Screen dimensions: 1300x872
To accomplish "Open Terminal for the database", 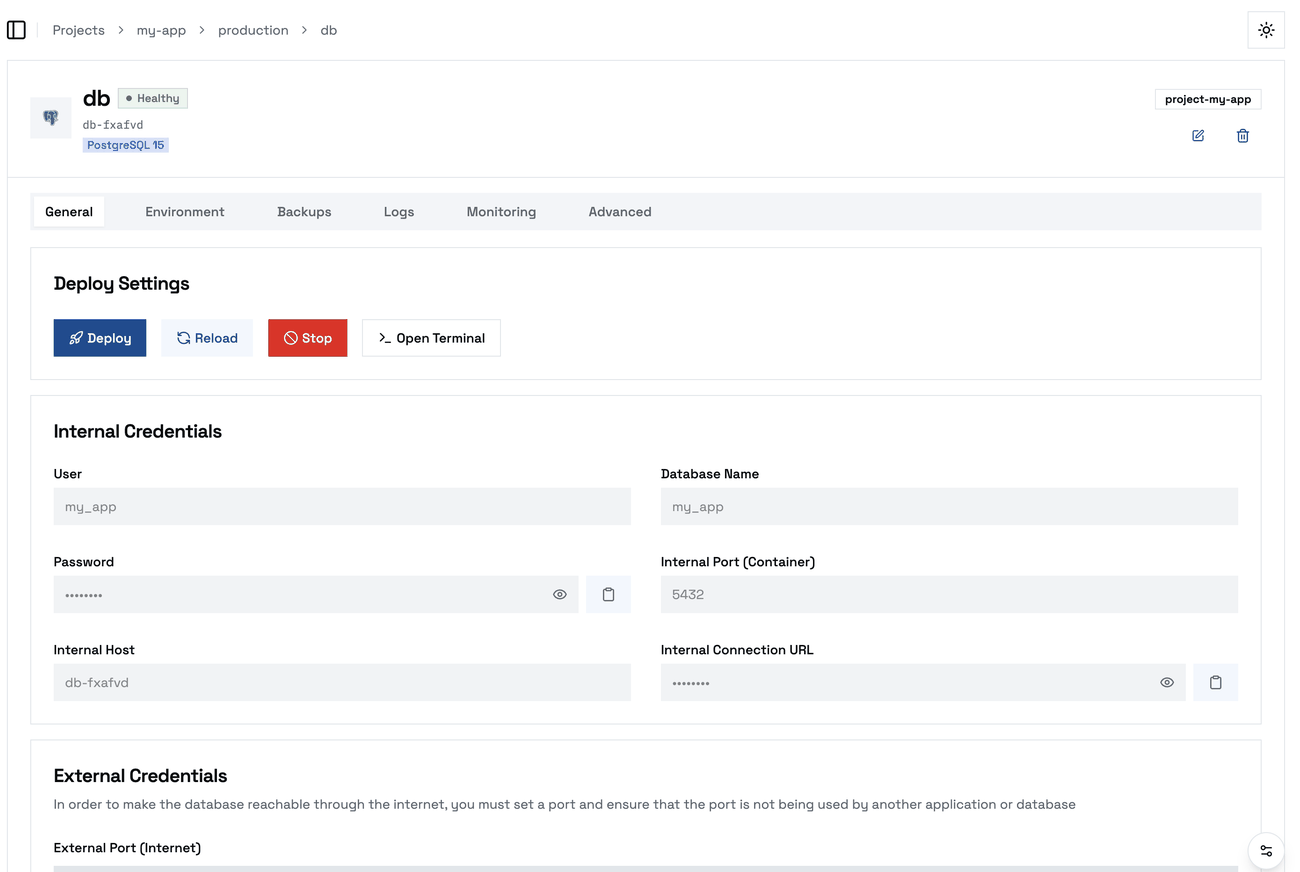I will point(431,338).
